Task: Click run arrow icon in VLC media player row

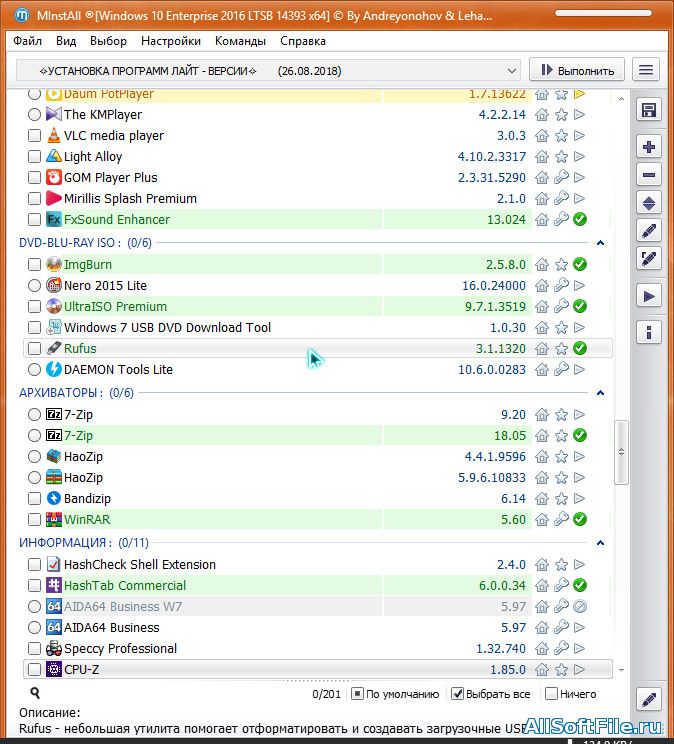Action: tap(579, 136)
